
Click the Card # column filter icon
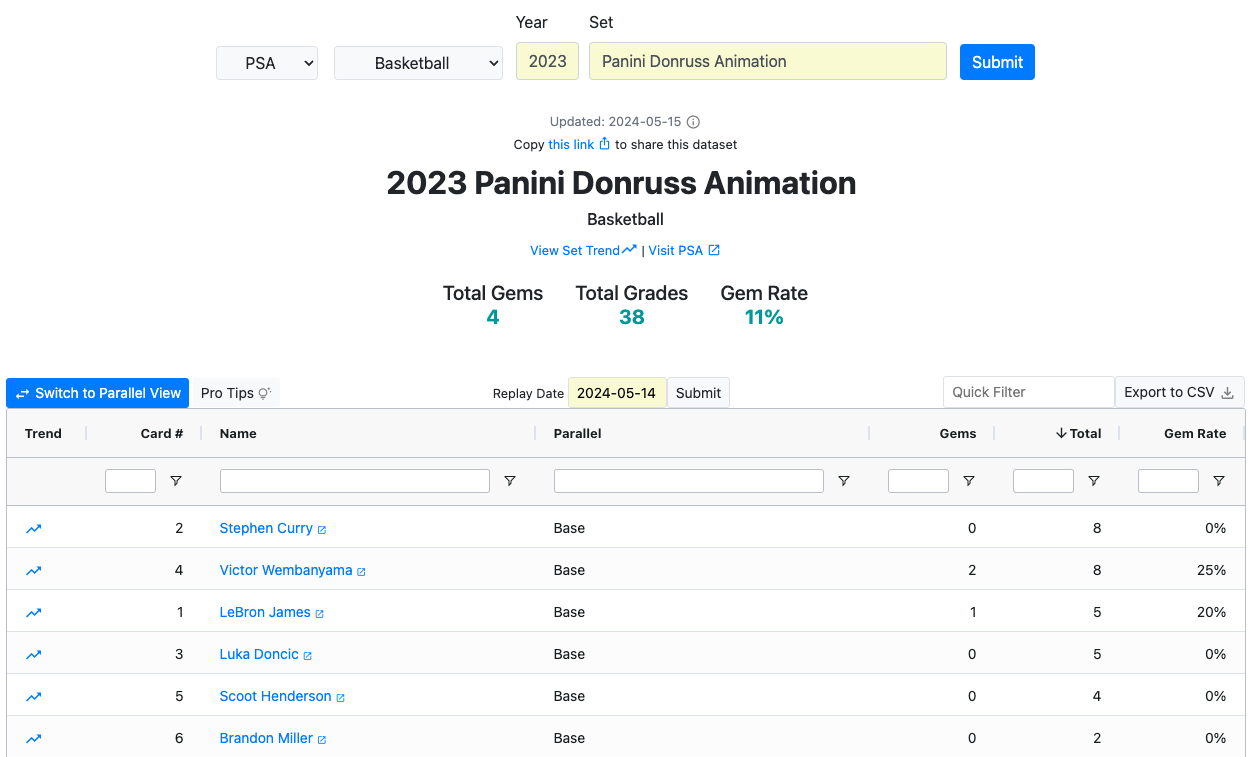tap(176, 481)
